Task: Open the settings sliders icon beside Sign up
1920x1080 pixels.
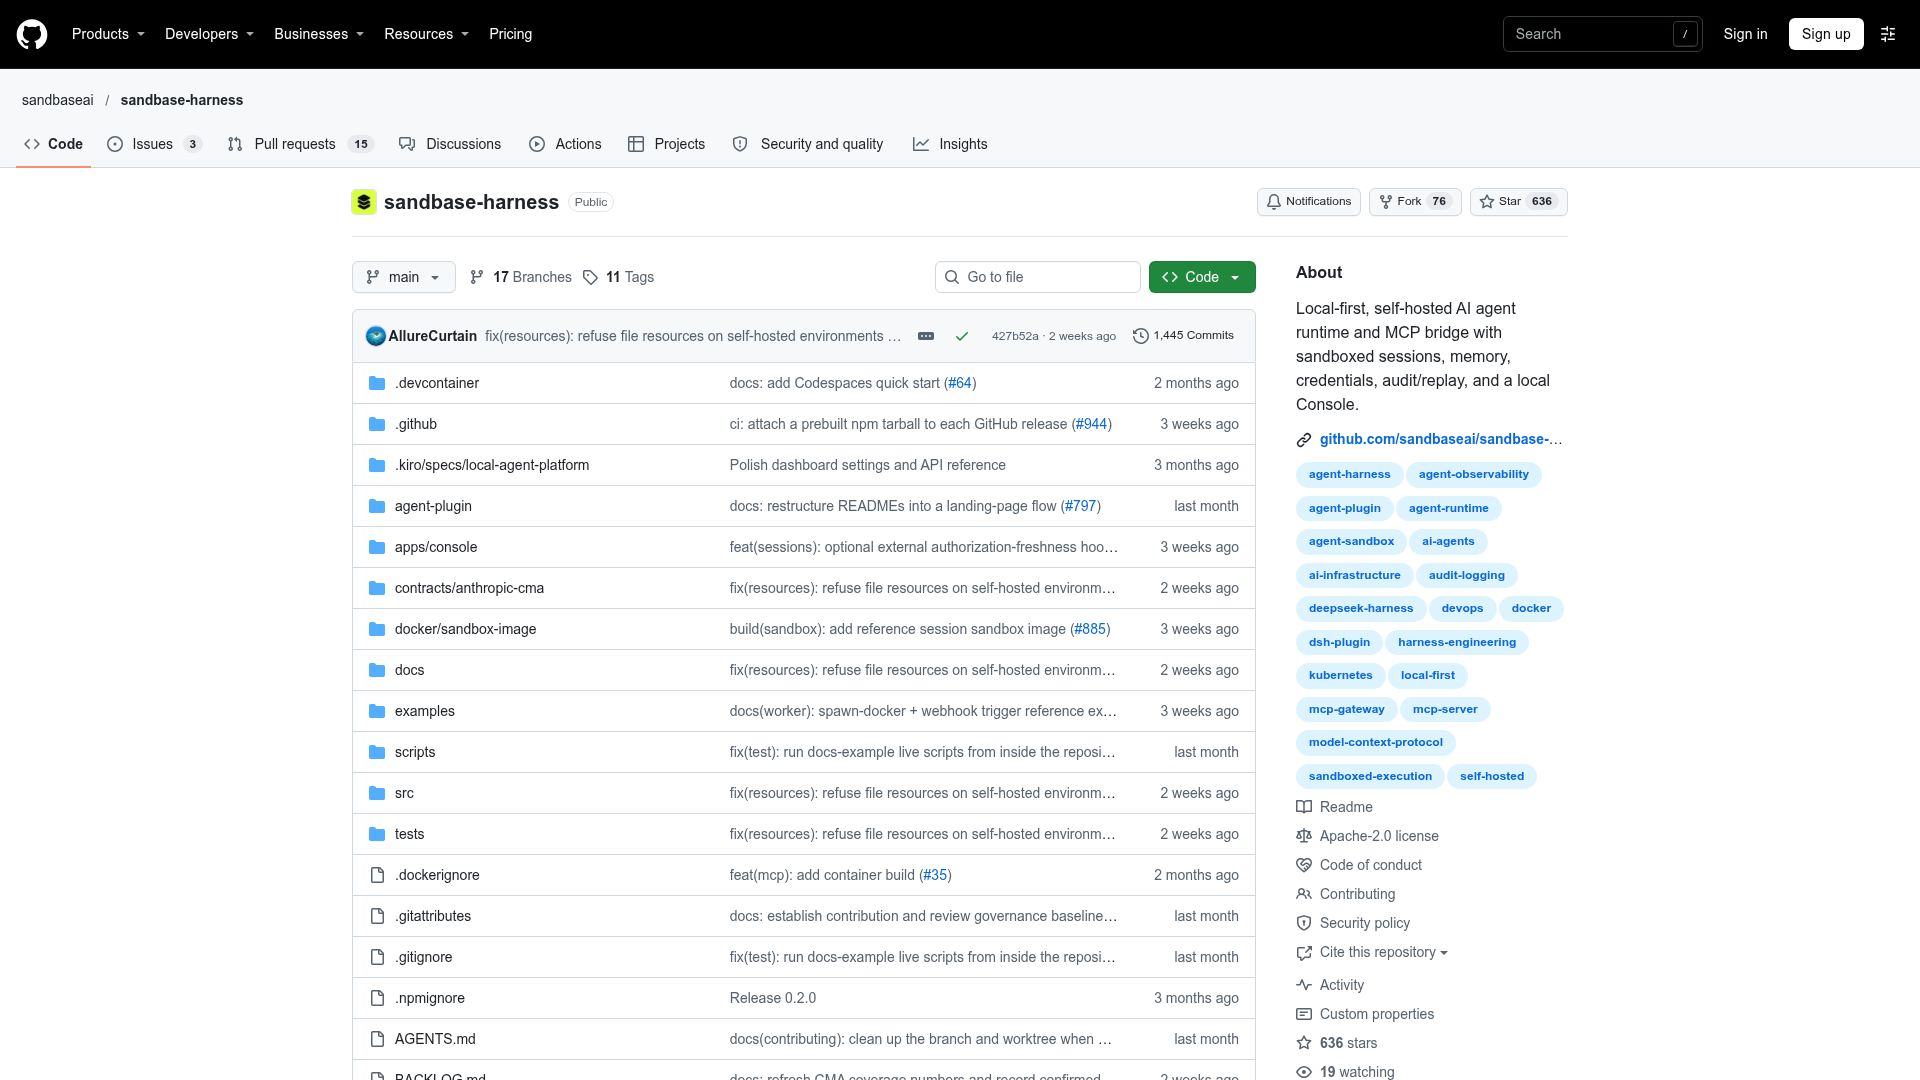Action: pos(1888,34)
